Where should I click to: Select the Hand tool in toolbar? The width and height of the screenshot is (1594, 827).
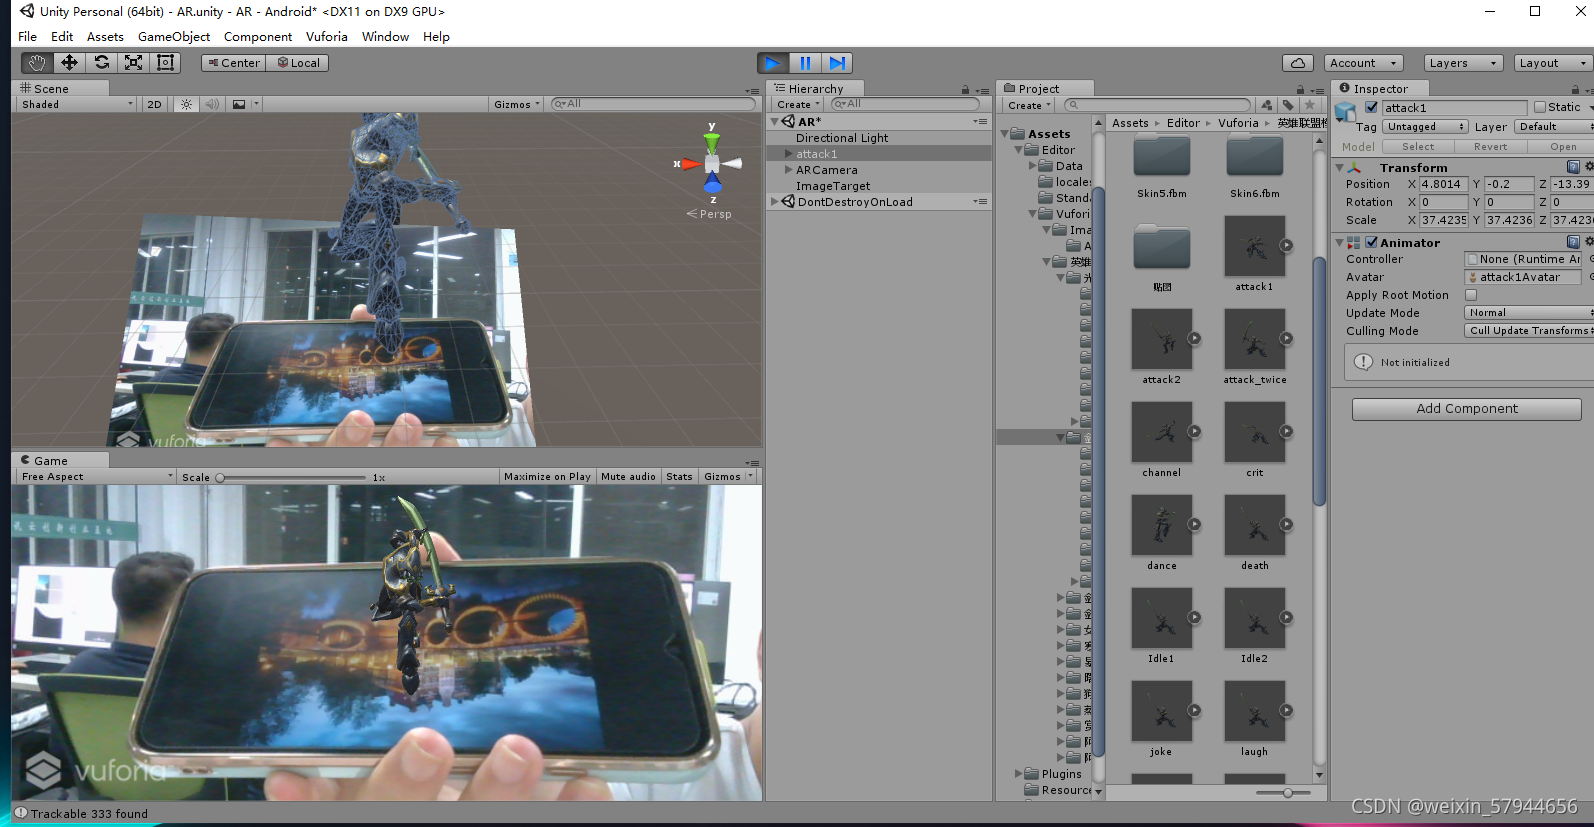coord(37,62)
